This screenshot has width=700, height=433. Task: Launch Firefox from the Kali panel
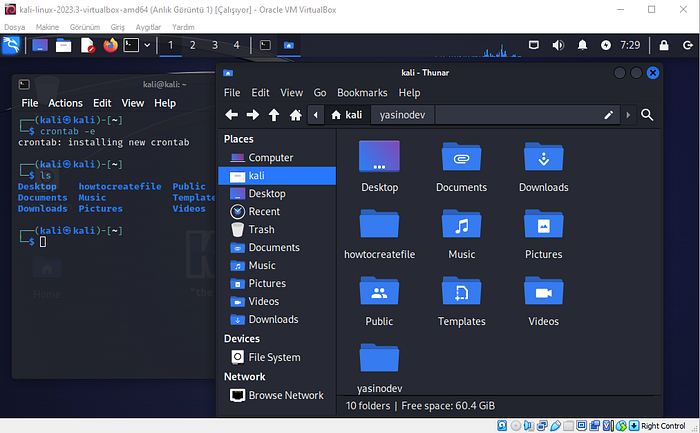click(110, 45)
